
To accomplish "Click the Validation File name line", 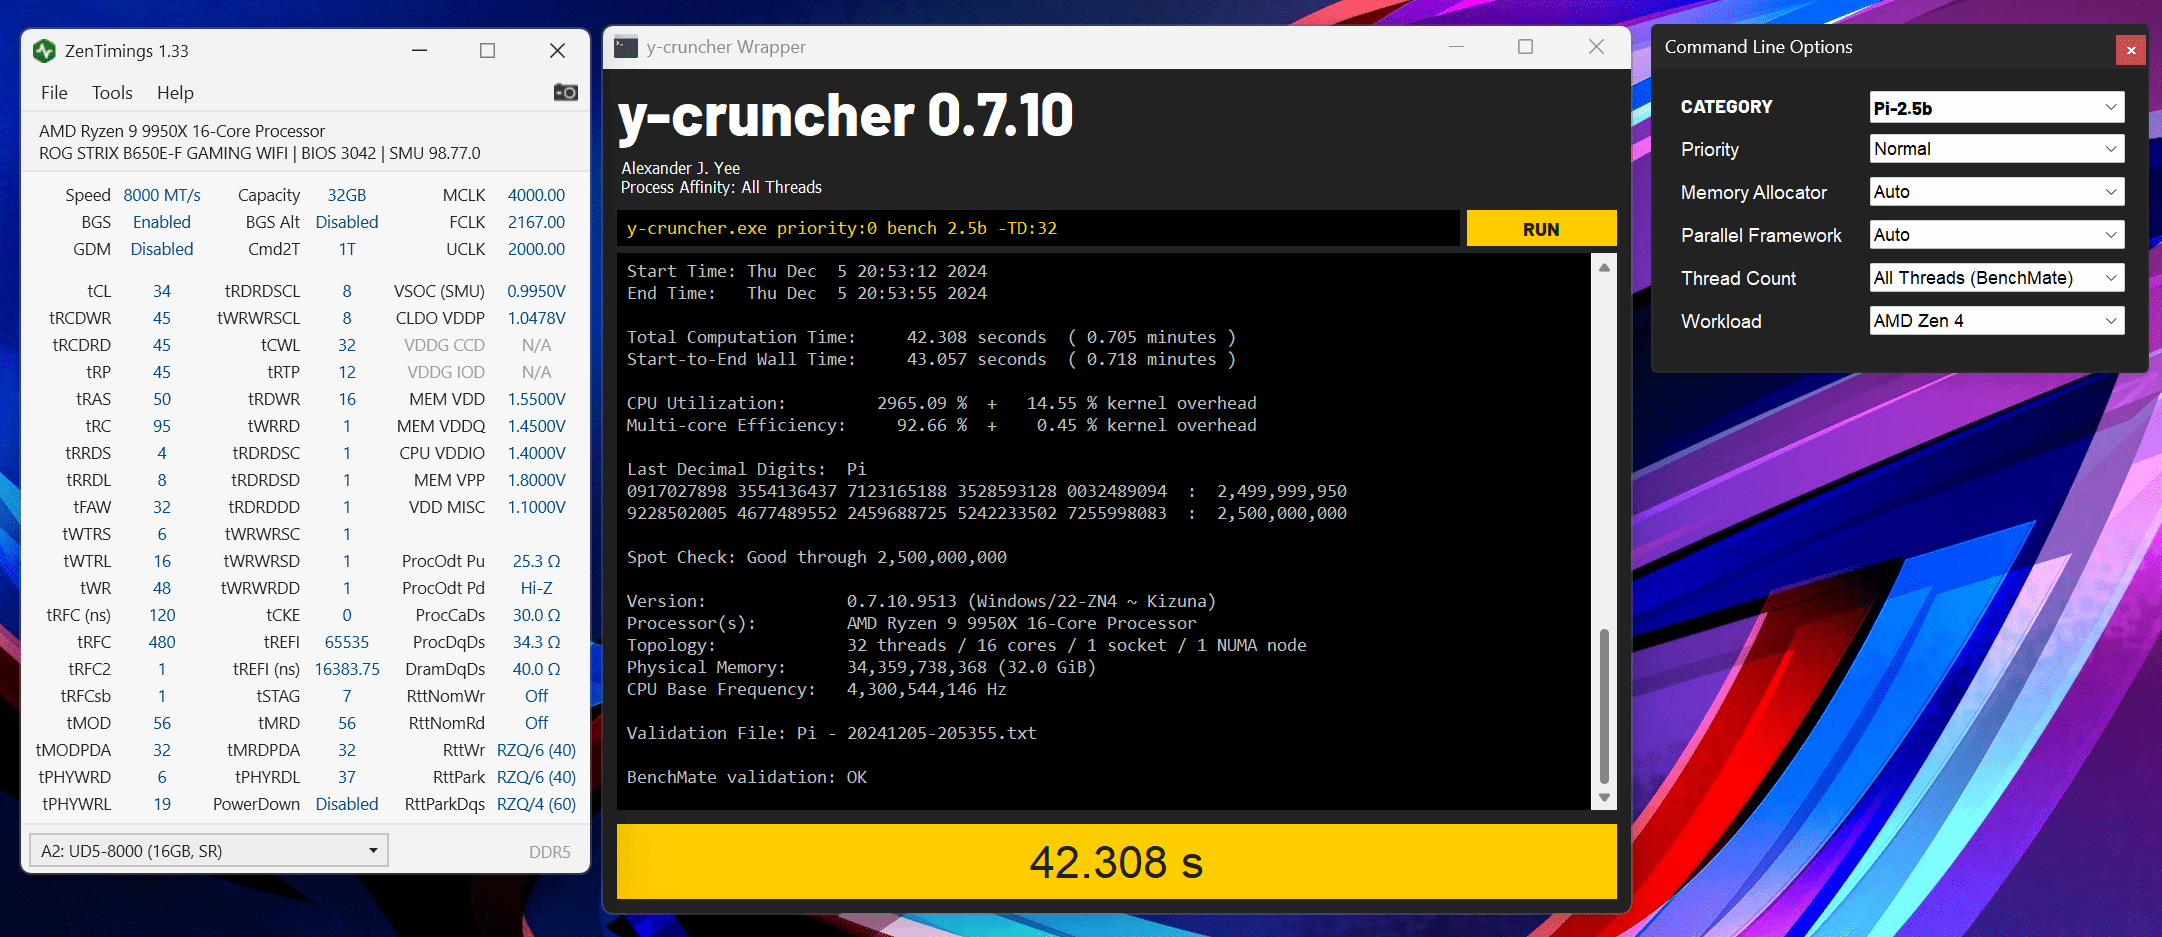I will pyautogui.click(x=831, y=733).
